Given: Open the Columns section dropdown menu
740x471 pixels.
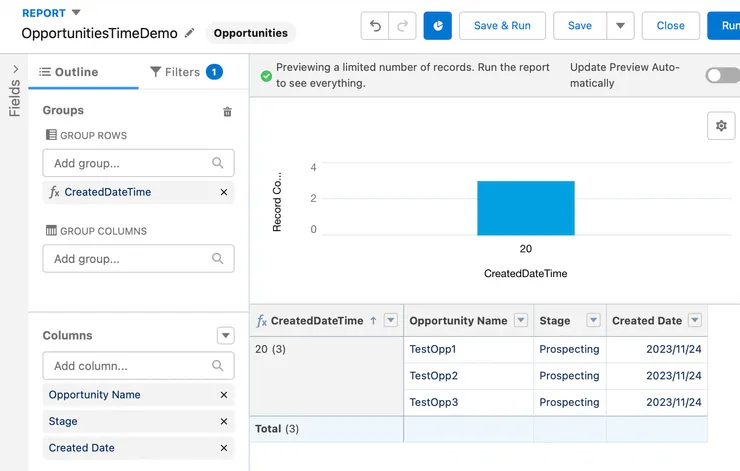Looking at the screenshot, I should tap(225, 336).
